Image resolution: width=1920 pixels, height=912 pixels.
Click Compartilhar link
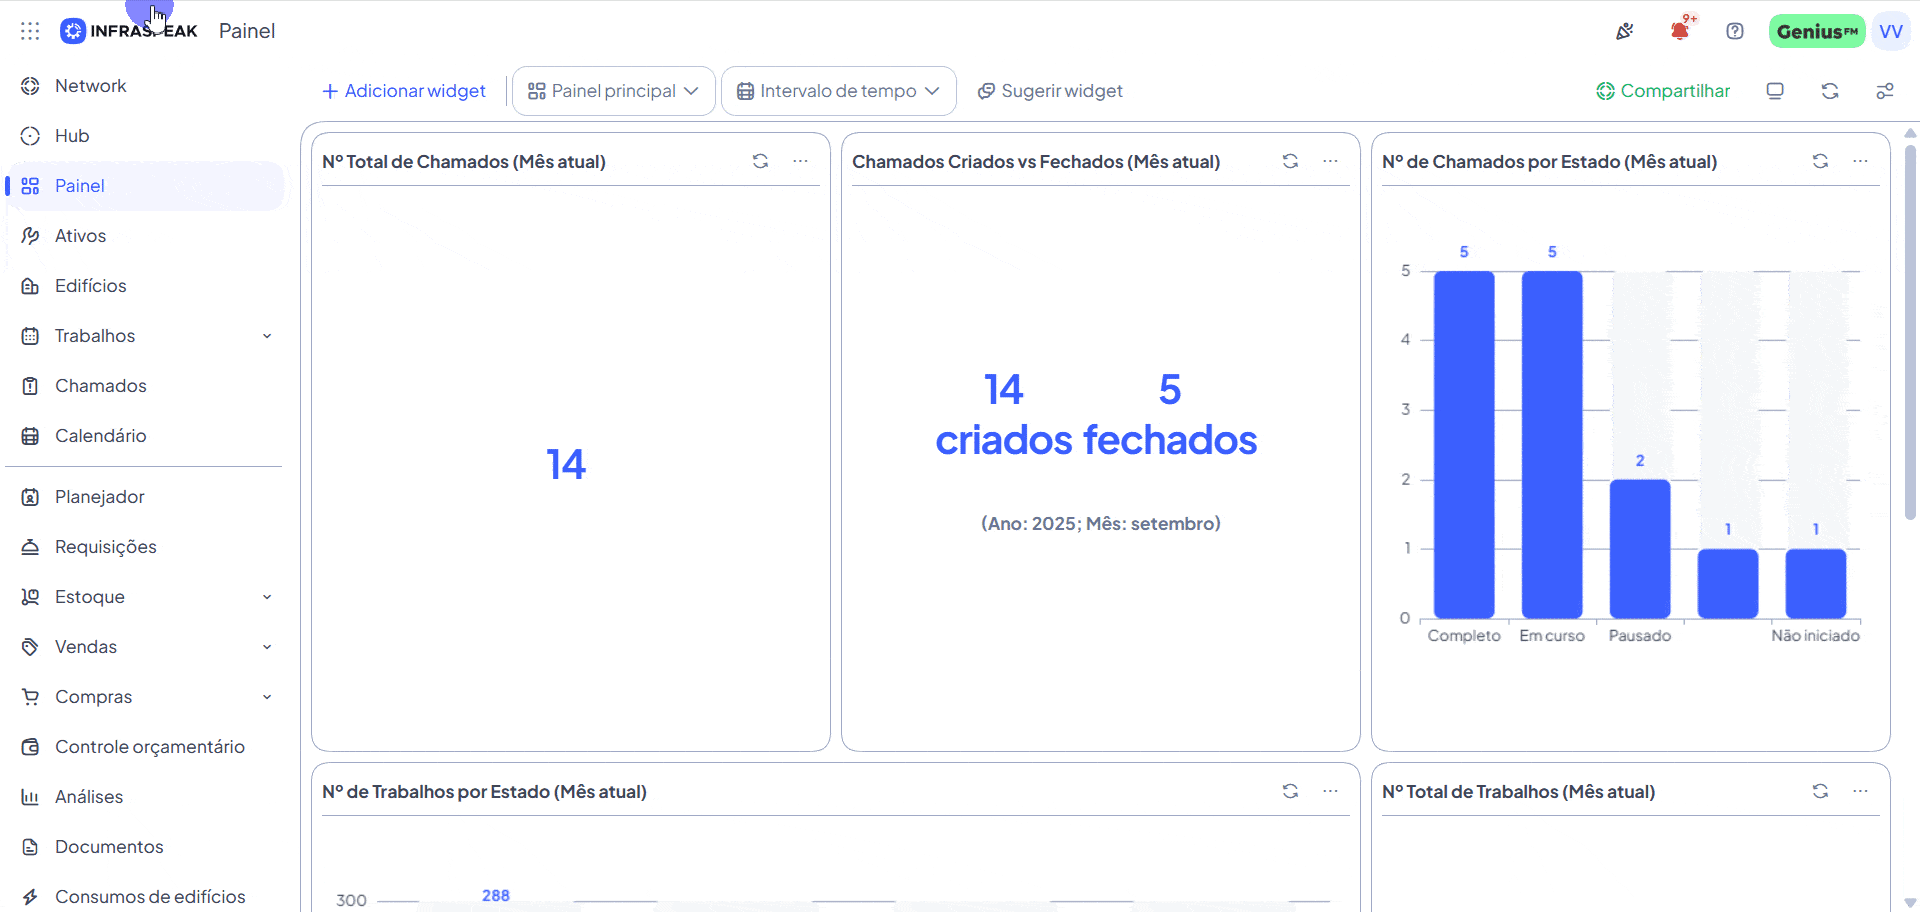click(x=1663, y=91)
